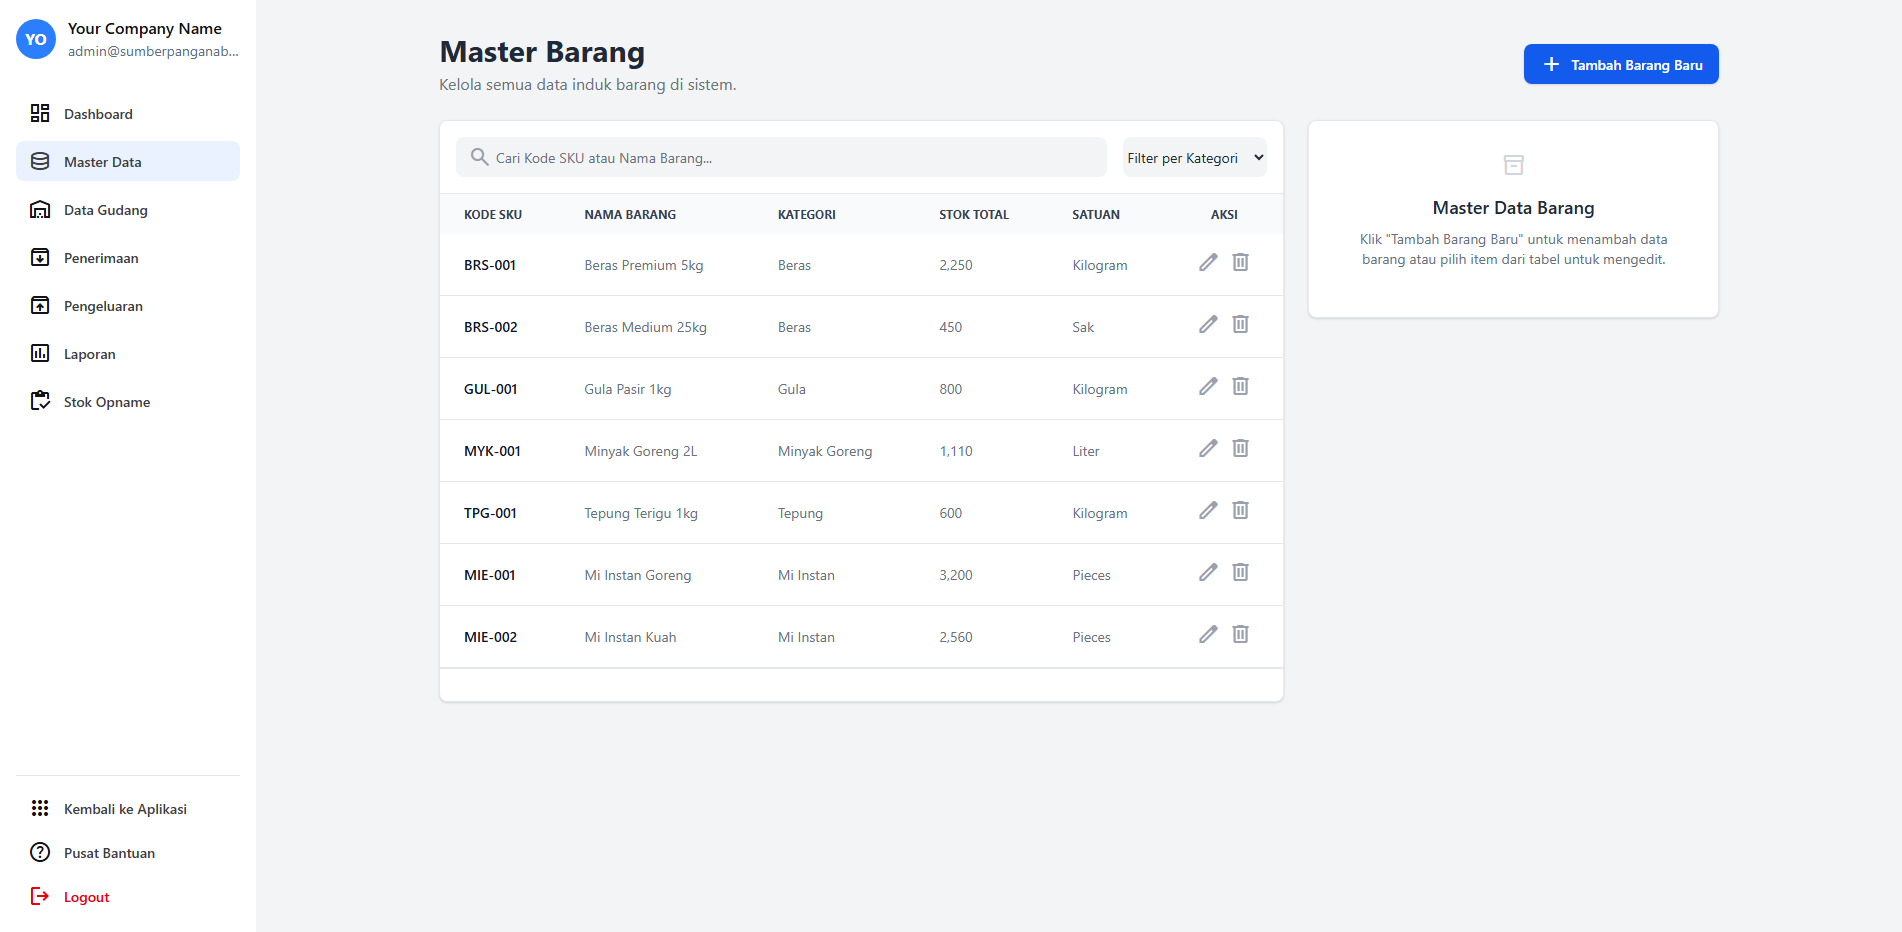1902x932 pixels.
Task: Select Master Data in the sidebar
Action: [x=102, y=162]
